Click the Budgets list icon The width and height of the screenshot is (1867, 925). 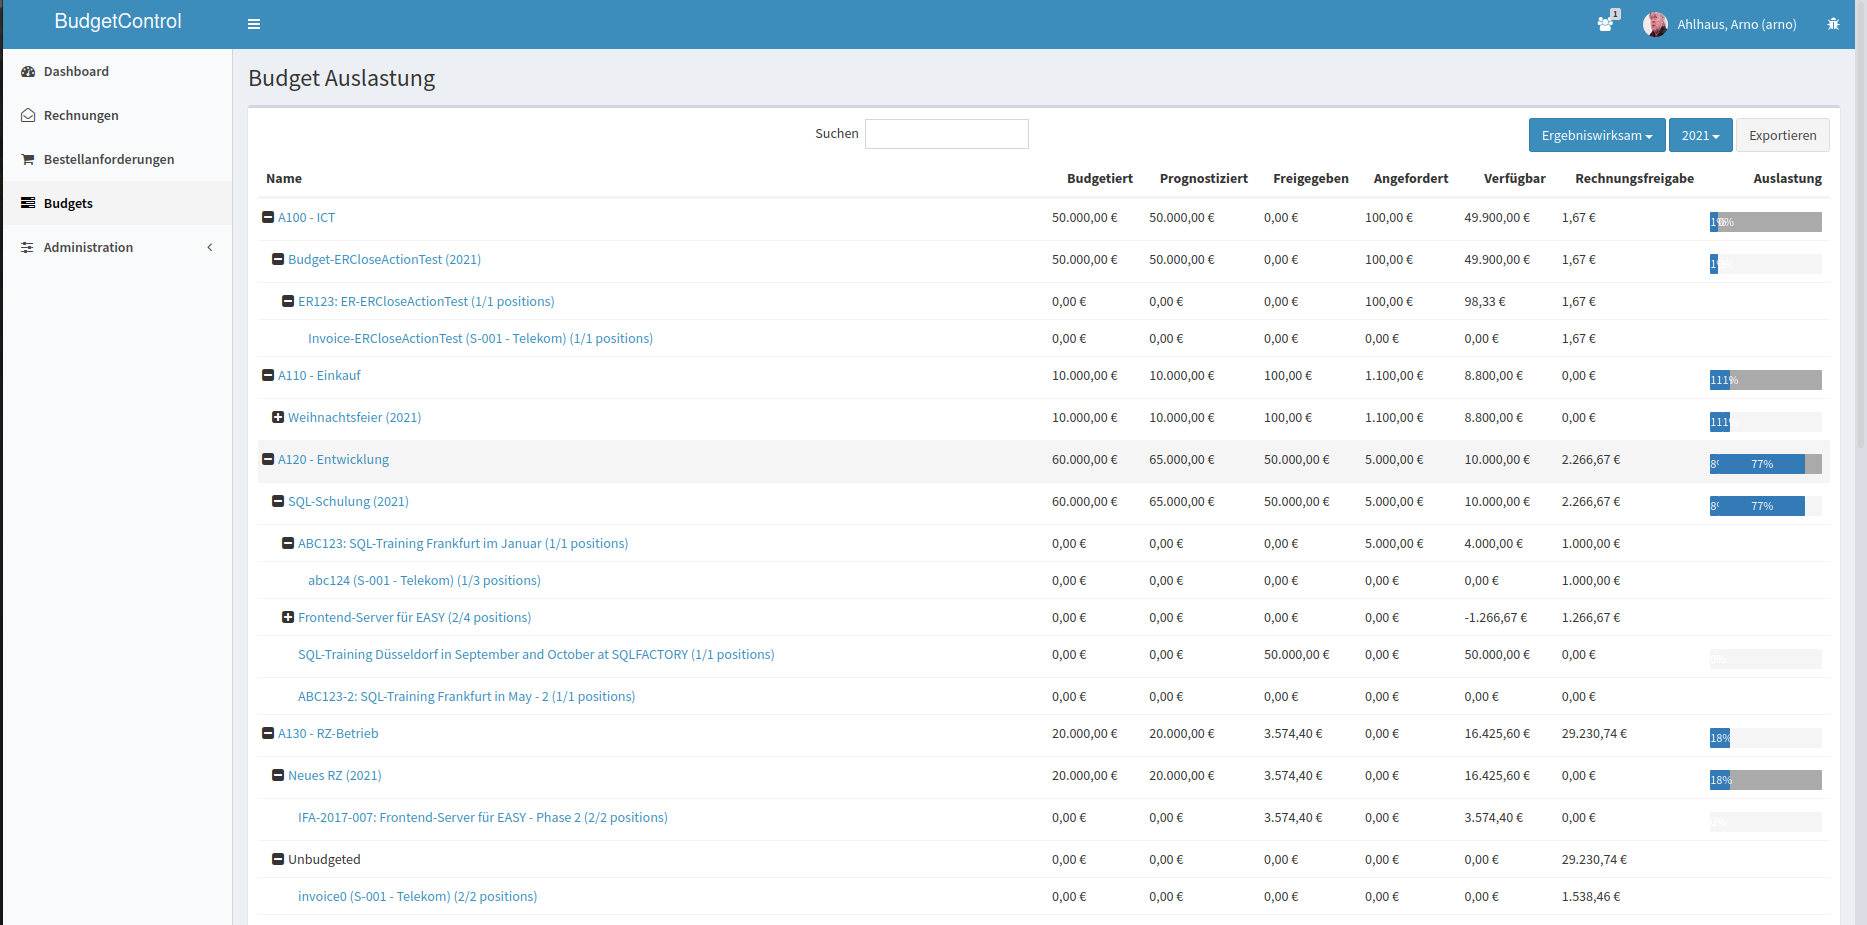(28, 203)
